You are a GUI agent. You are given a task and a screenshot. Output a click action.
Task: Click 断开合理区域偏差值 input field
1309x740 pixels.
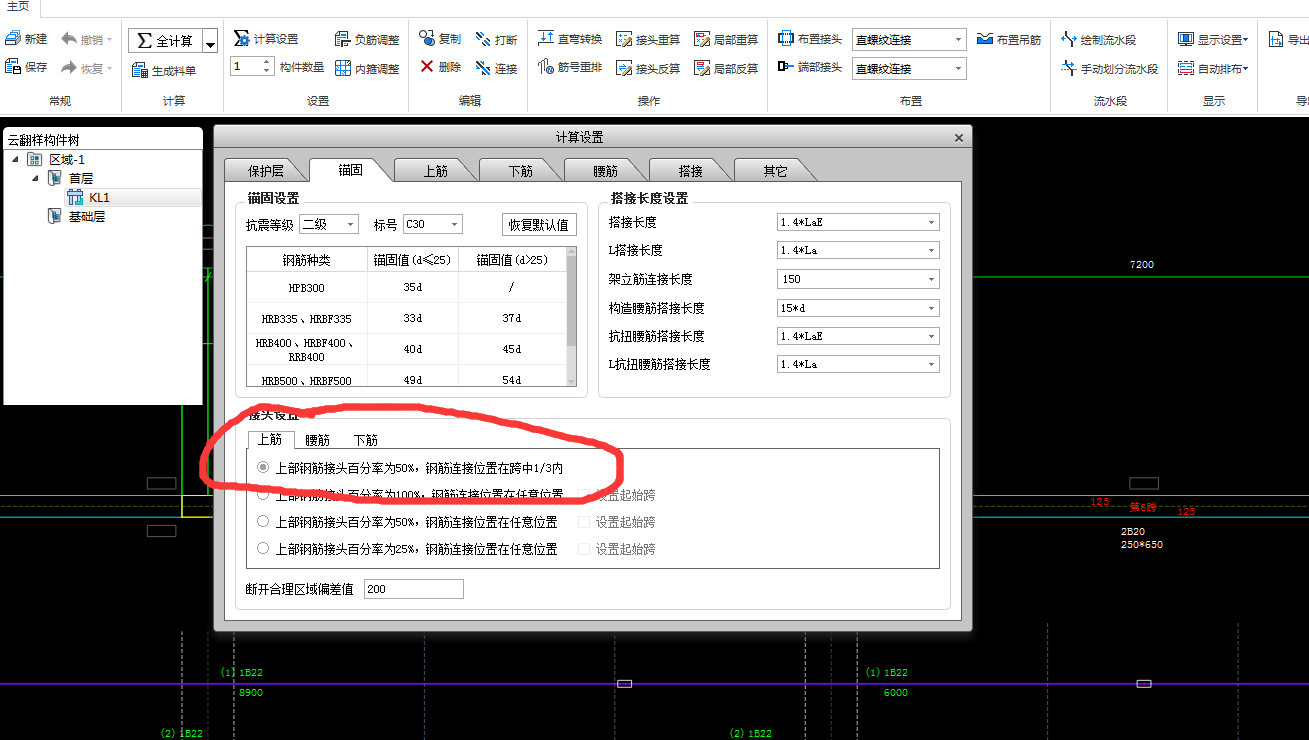[414, 589]
